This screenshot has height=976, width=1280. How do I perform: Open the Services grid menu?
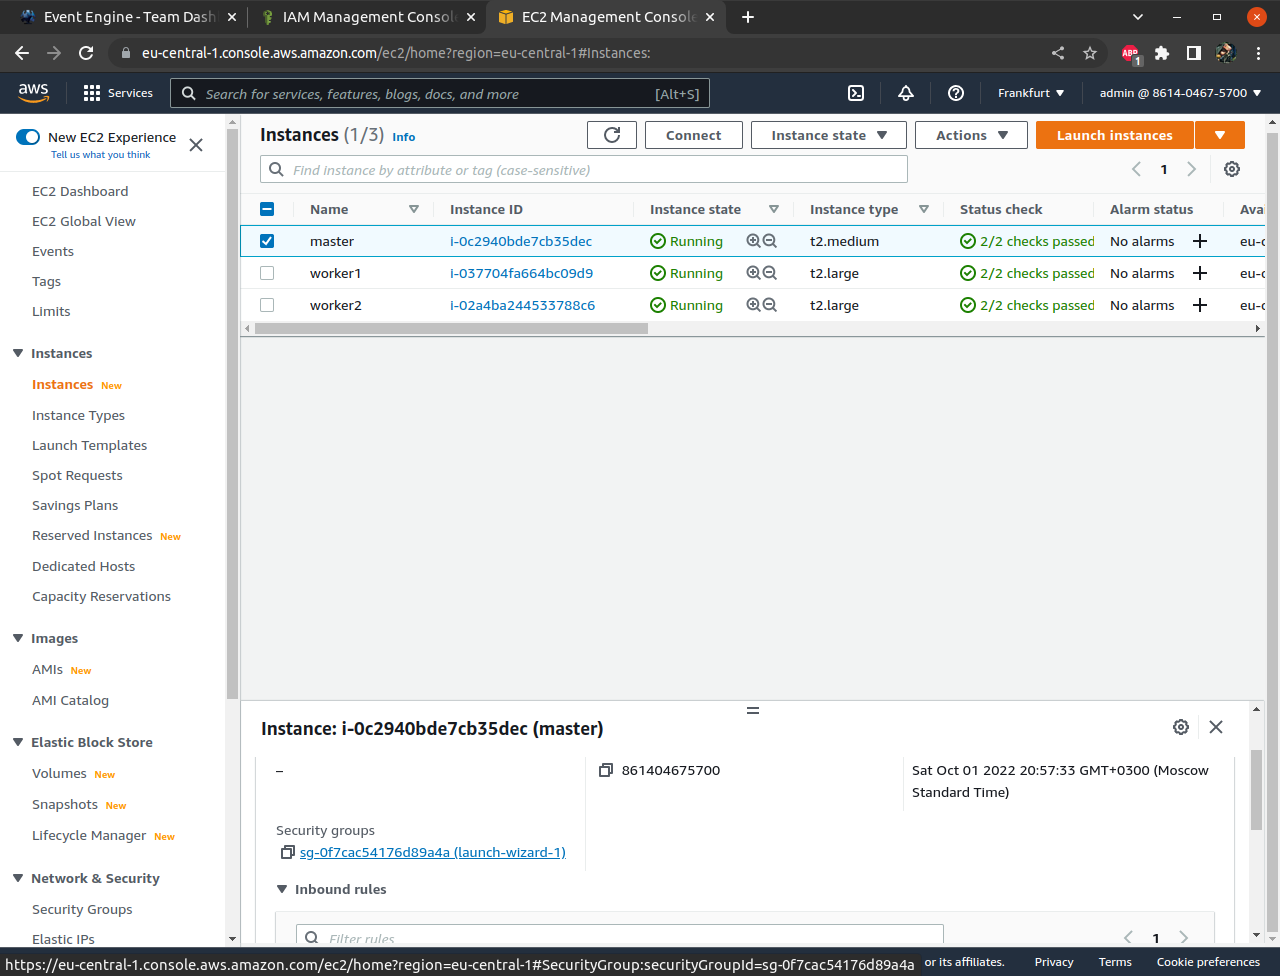tap(118, 93)
